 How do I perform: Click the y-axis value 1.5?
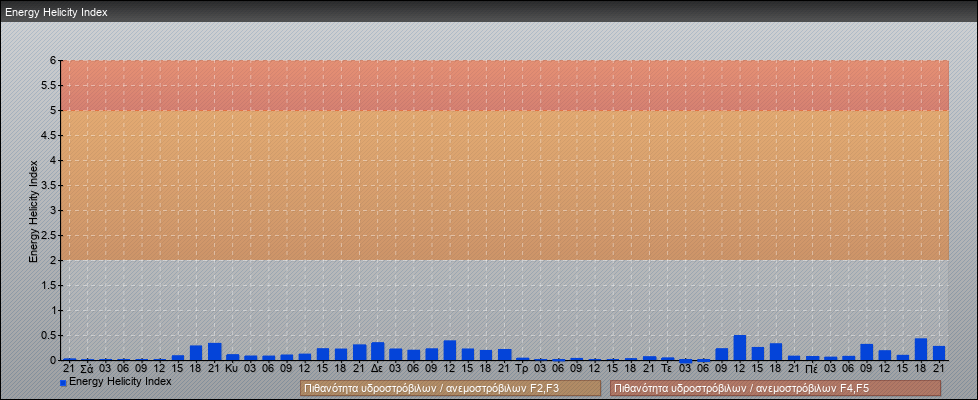[50, 285]
